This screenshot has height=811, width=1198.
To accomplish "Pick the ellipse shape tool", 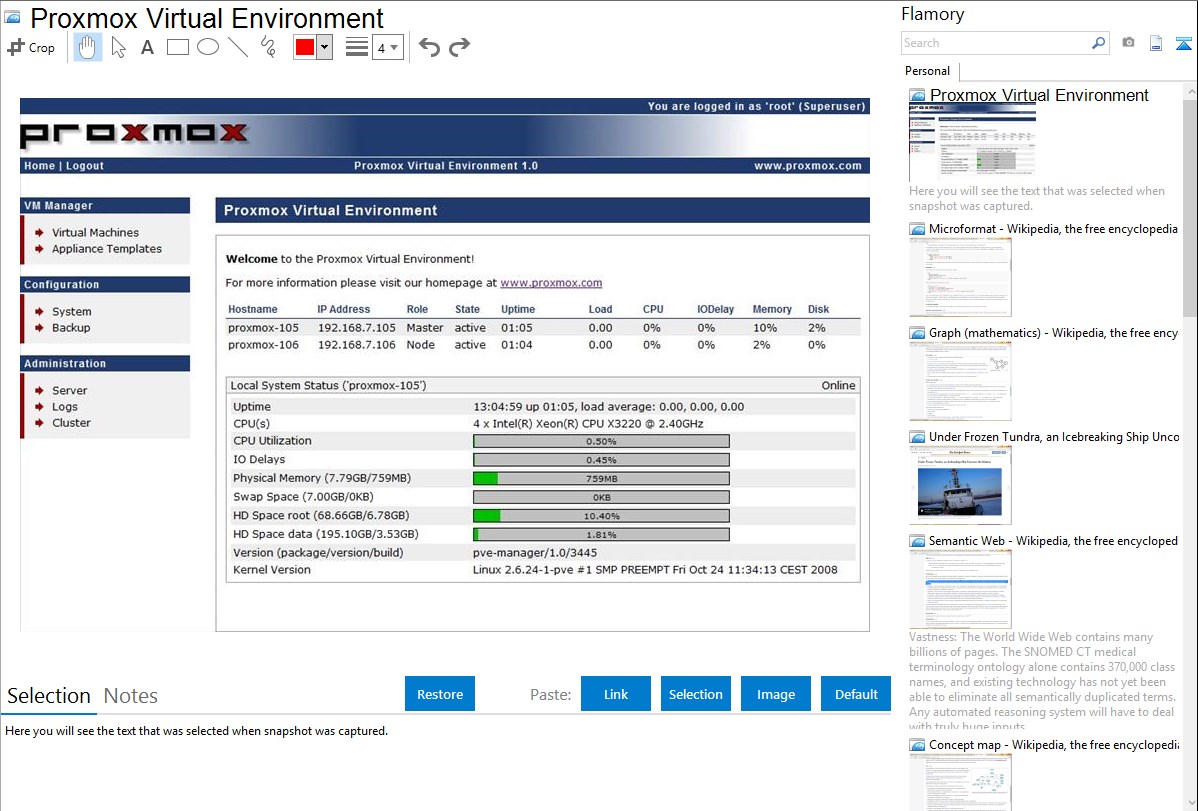I will pyautogui.click(x=208, y=47).
